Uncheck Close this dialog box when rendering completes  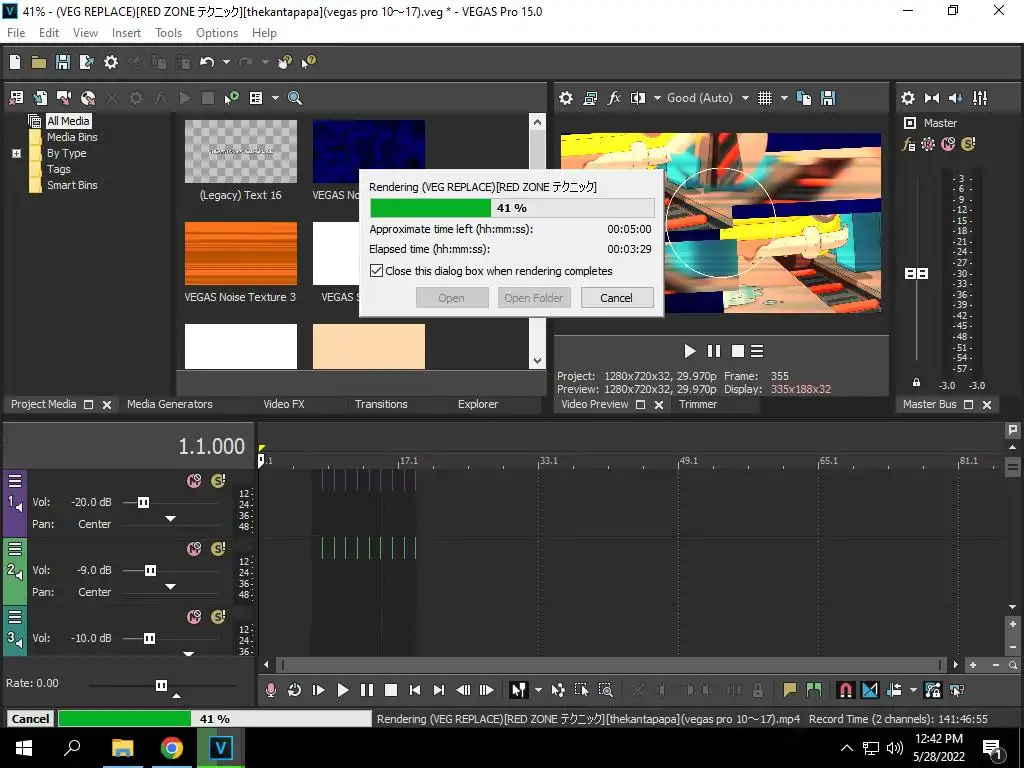(376, 270)
